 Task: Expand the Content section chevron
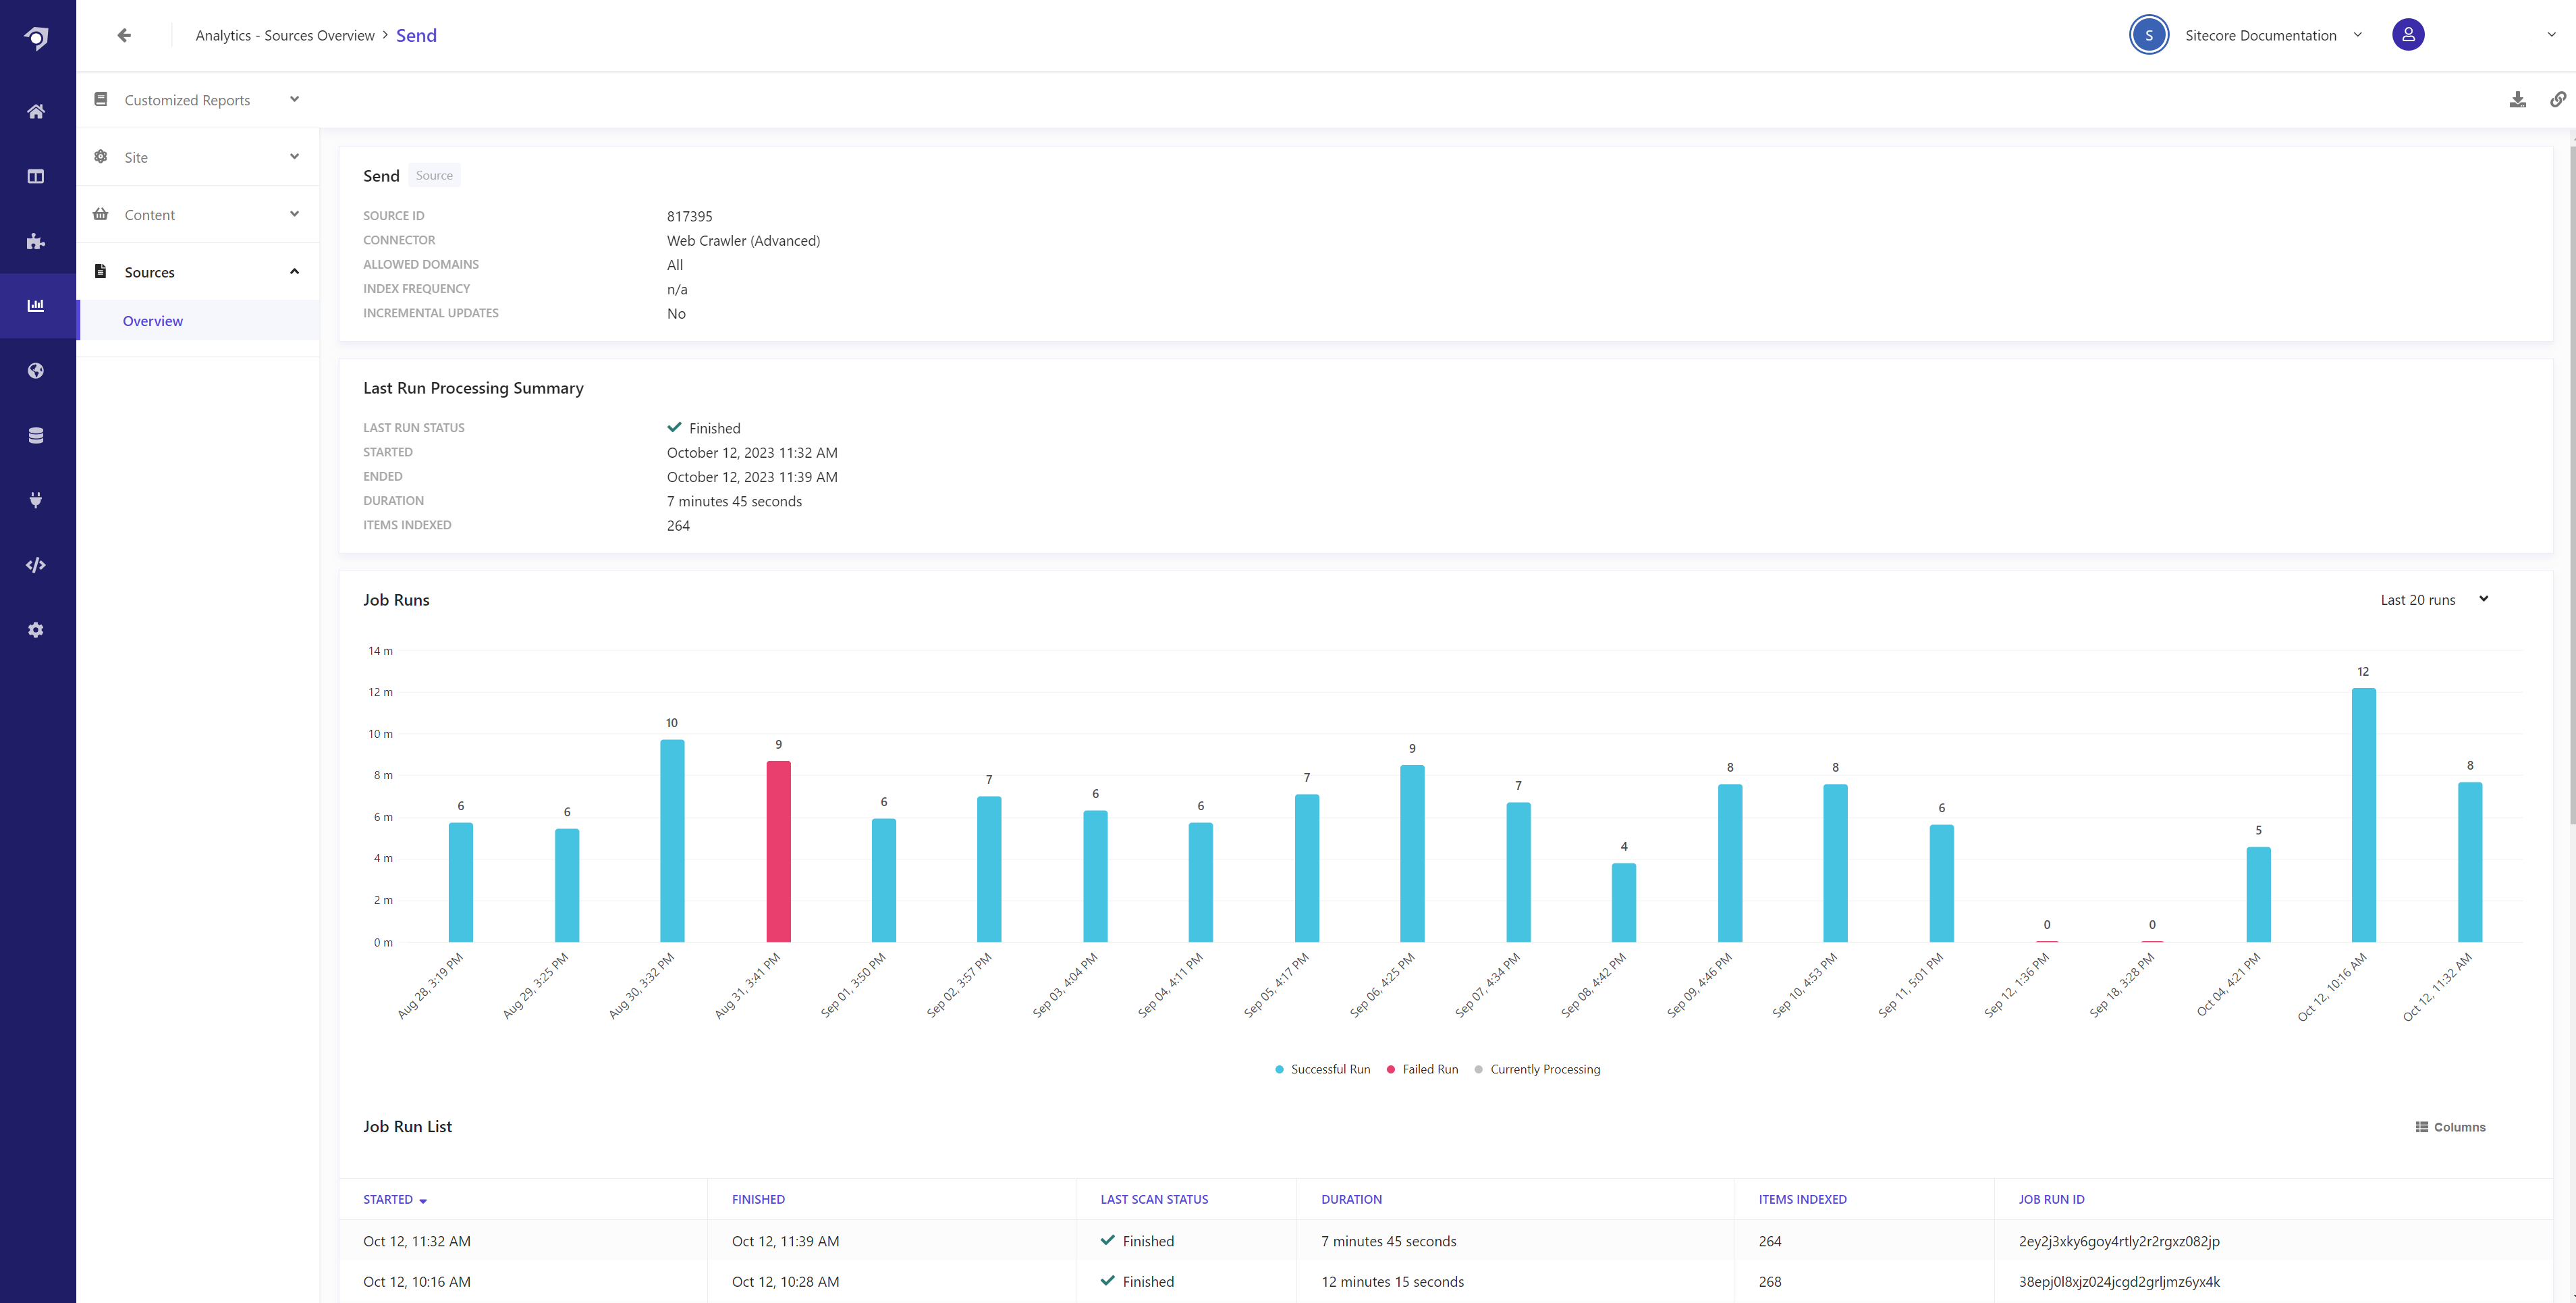click(x=294, y=214)
